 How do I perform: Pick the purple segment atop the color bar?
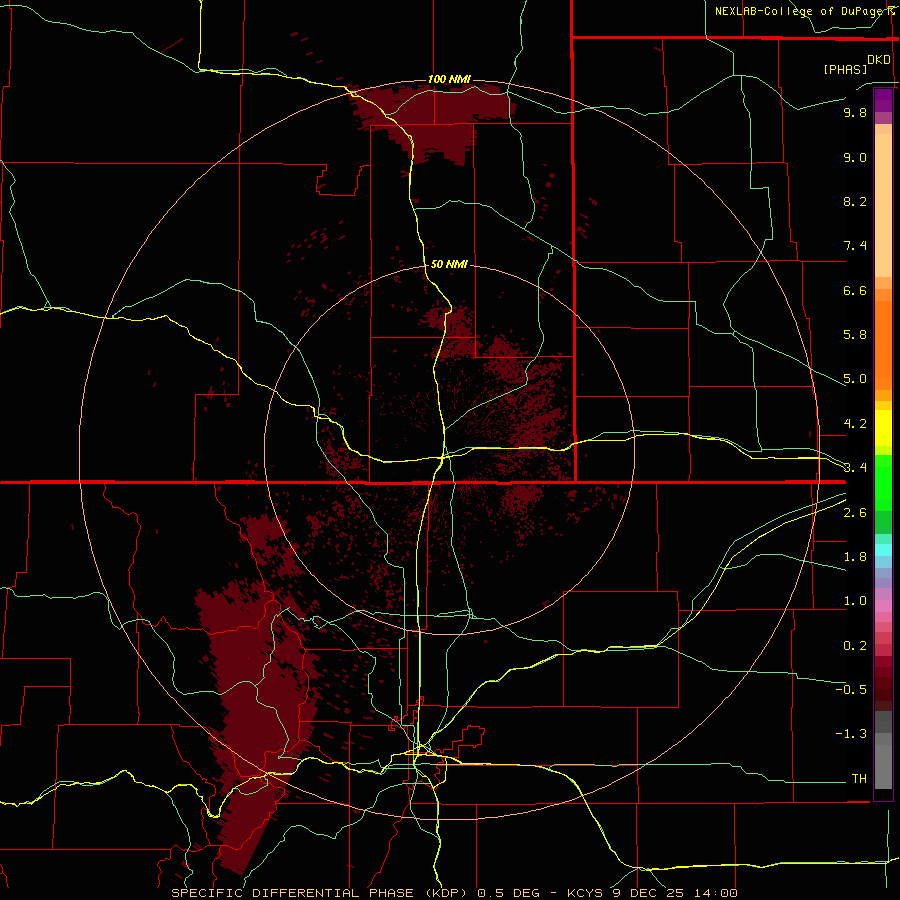point(883,100)
